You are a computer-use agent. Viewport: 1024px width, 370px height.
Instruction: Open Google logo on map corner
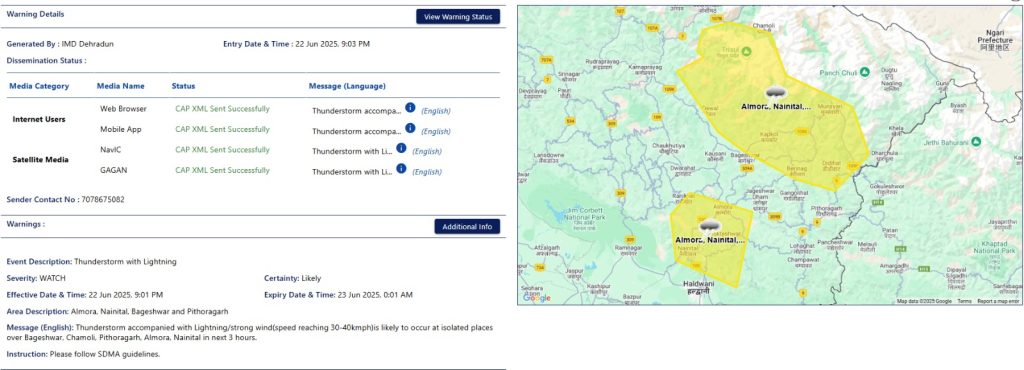tap(536, 298)
